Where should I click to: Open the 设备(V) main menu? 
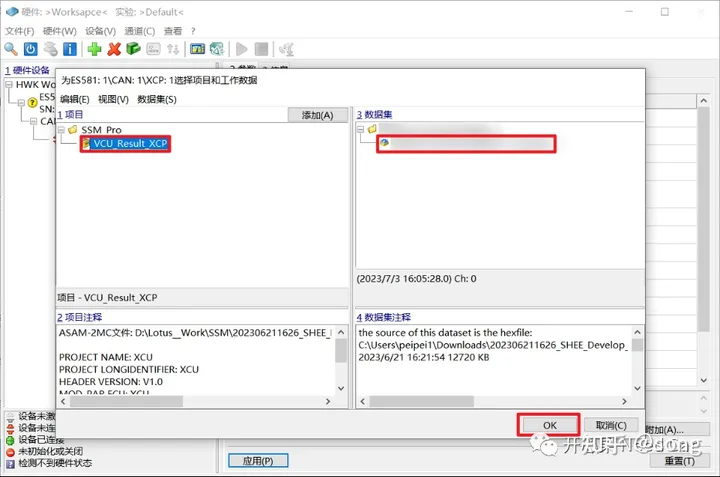(x=101, y=31)
